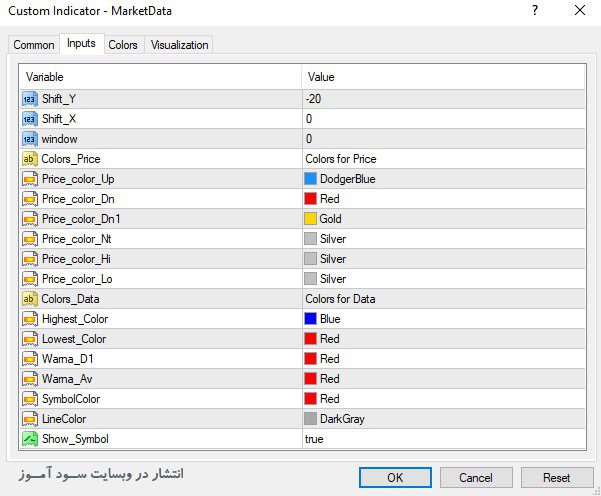This screenshot has height=496, width=601.
Task: Close the Custom Indicator dialog
Action: 580,10
